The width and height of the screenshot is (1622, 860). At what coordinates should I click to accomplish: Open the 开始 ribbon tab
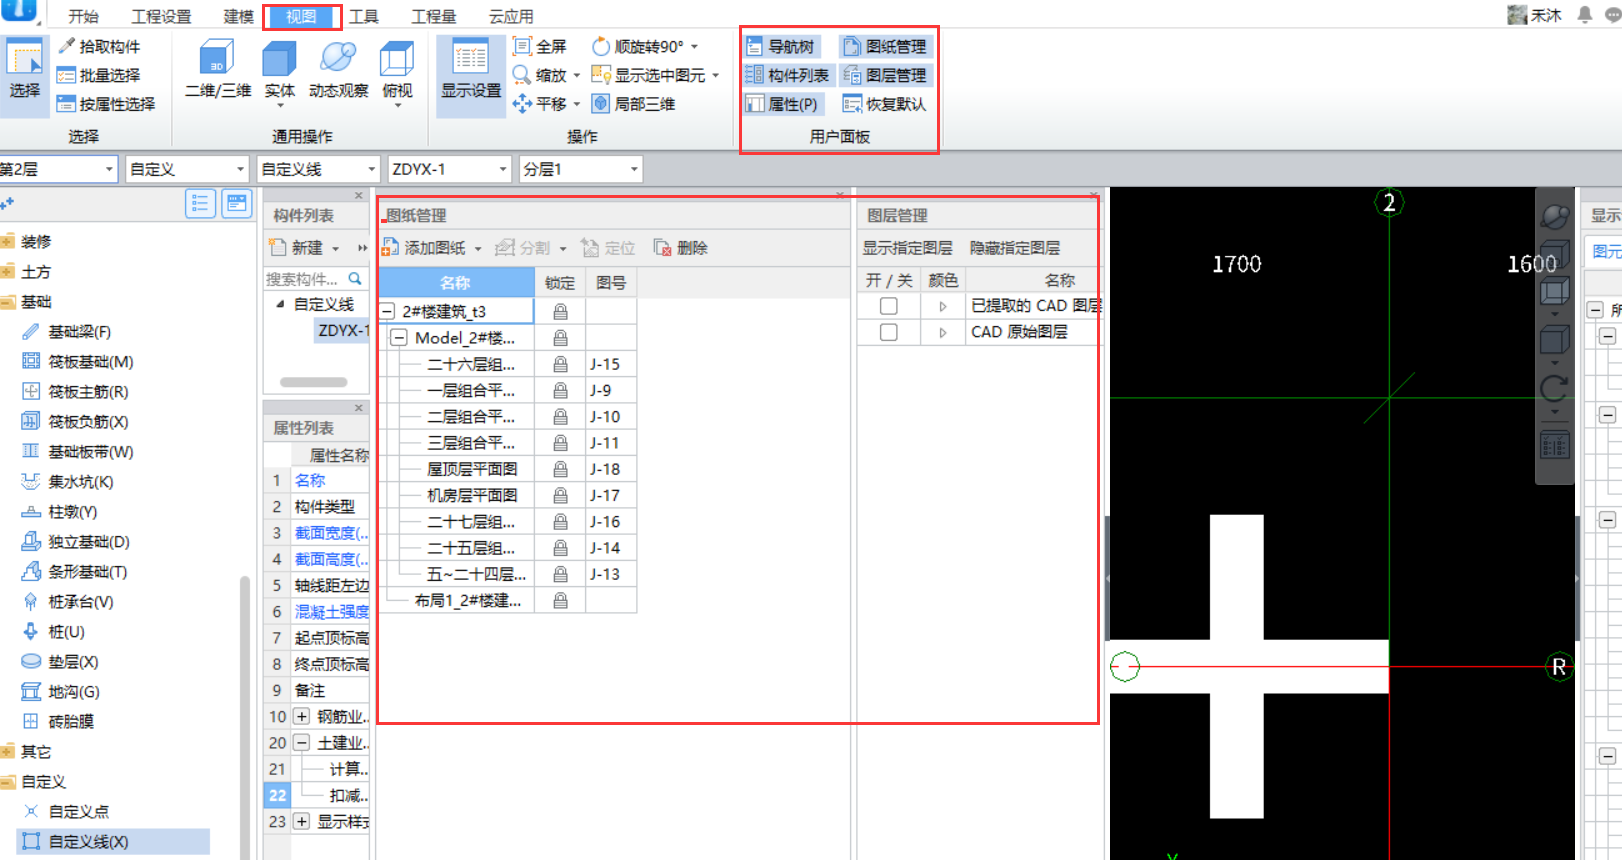(x=83, y=16)
